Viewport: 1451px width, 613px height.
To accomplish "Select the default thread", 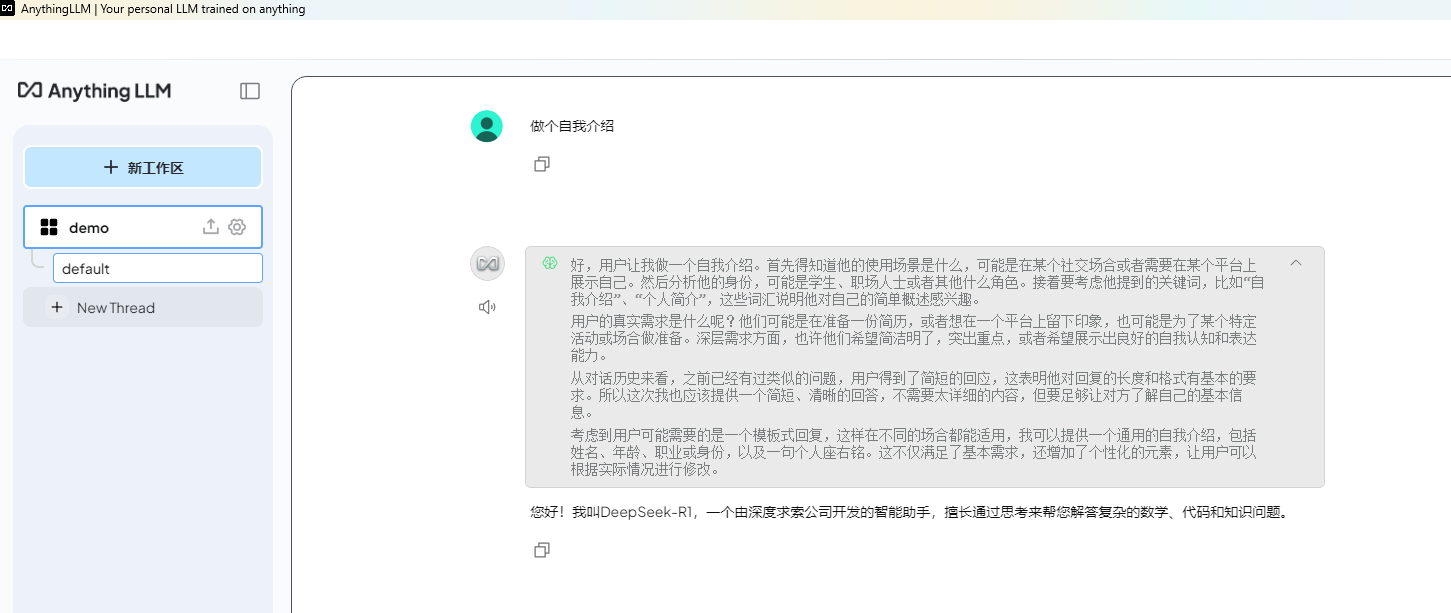I will coord(158,268).
